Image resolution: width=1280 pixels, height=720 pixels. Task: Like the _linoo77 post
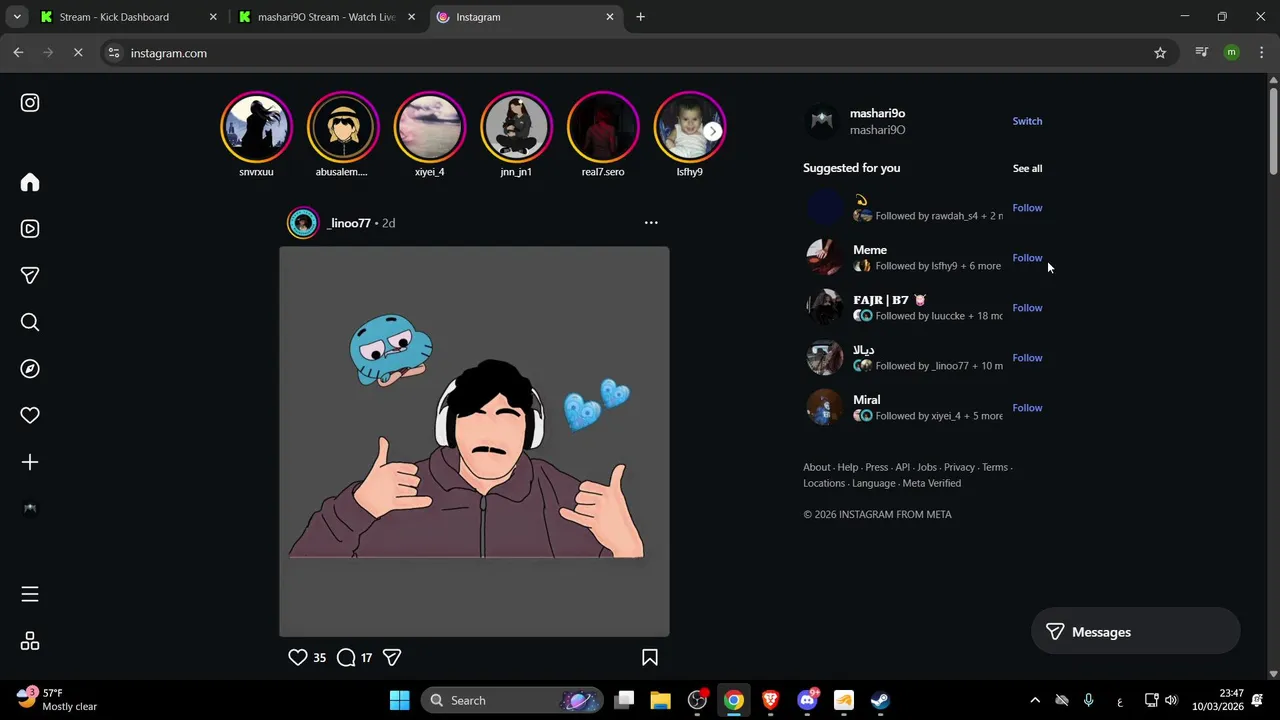tap(298, 657)
